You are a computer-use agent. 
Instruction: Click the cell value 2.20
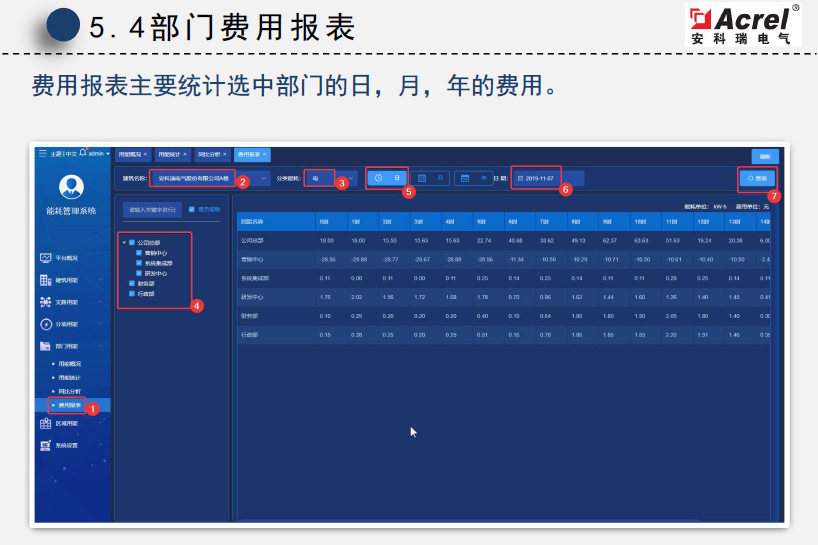(671, 335)
